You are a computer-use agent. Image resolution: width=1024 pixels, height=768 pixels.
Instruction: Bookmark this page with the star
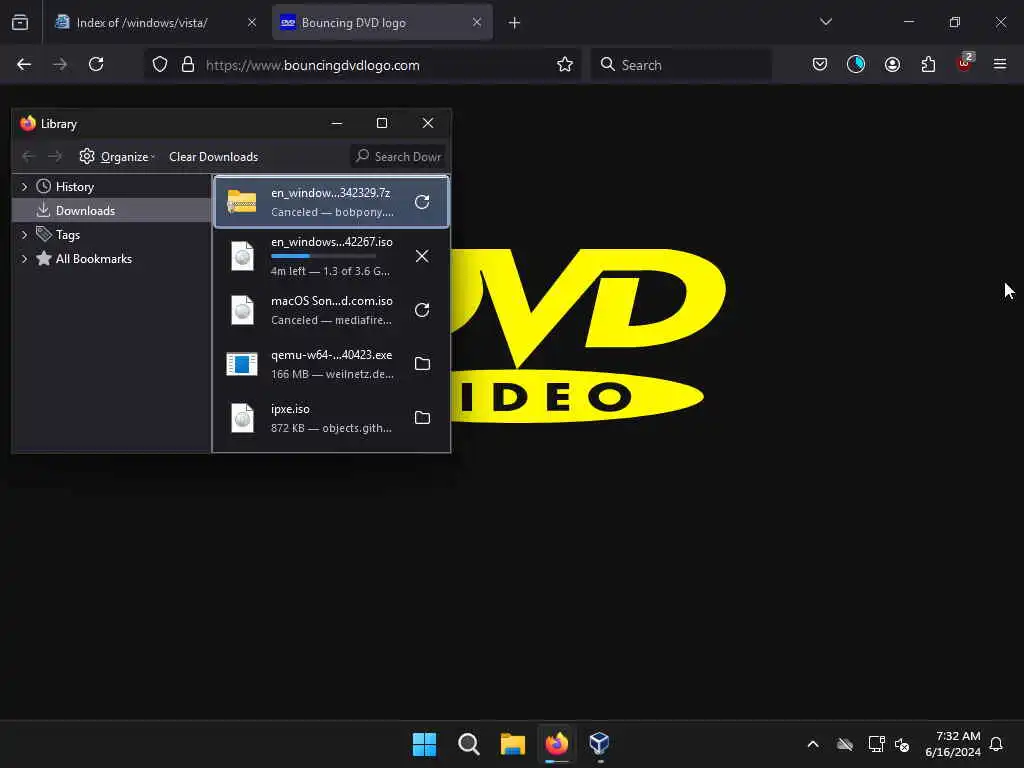coord(565,64)
